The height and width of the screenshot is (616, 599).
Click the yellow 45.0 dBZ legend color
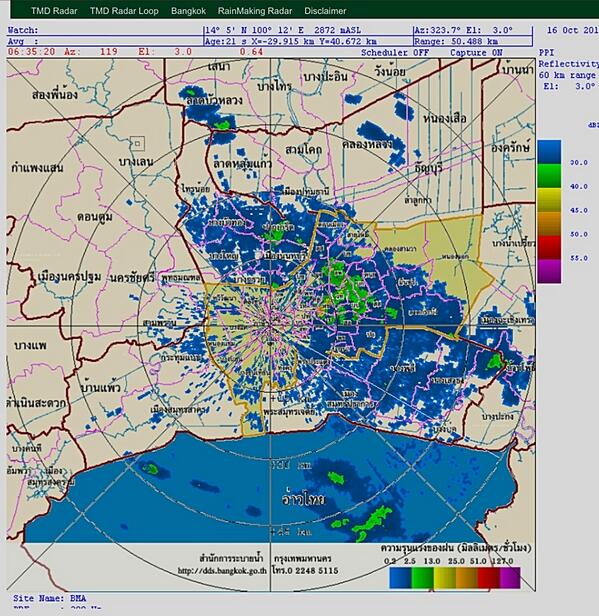549,200
